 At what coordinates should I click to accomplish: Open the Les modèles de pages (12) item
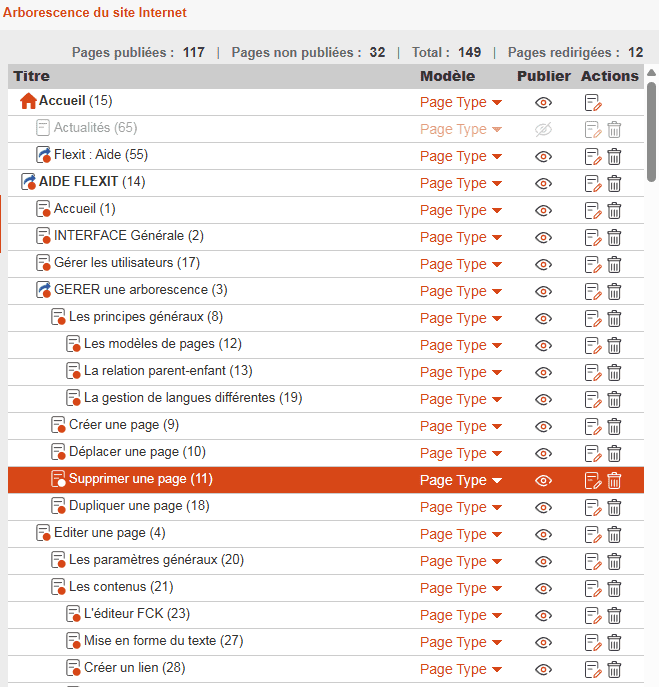point(163,344)
